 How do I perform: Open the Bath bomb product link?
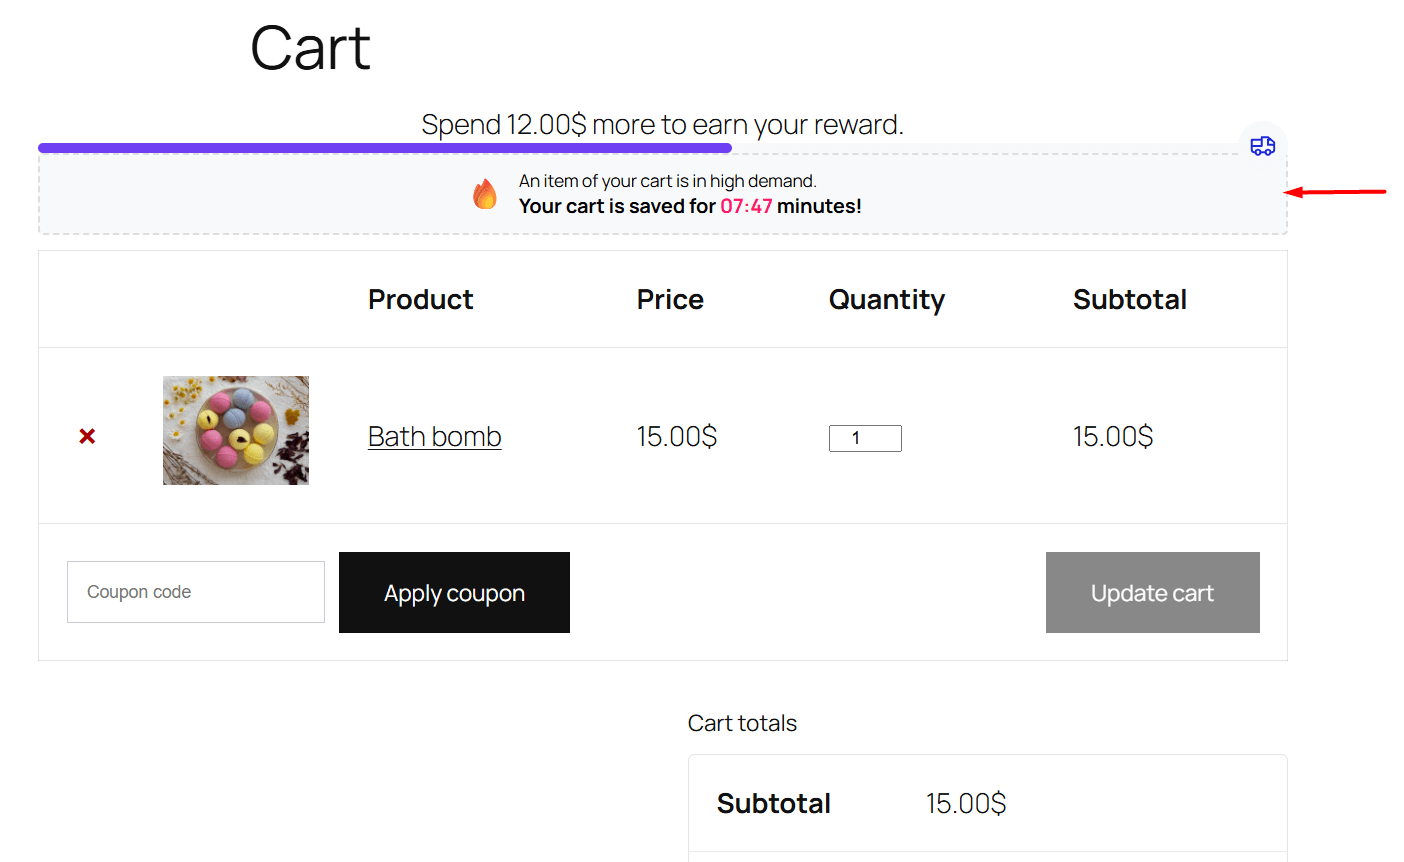pos(434,437)
